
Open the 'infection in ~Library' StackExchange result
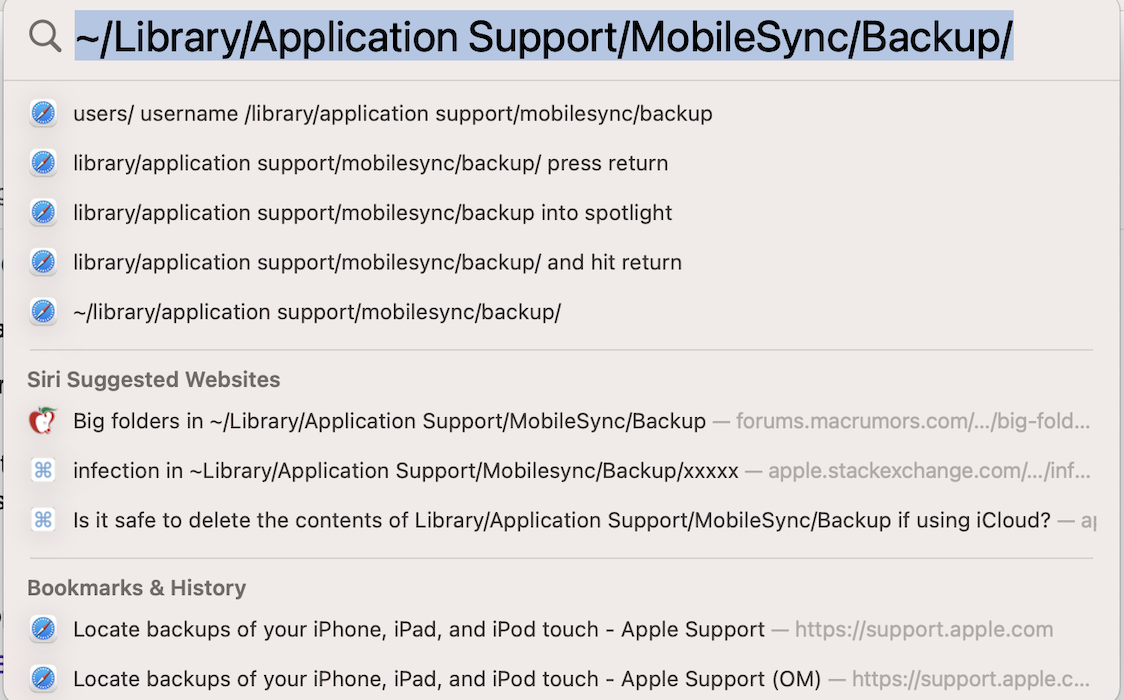pyautogui.click(x=405, y=470)
